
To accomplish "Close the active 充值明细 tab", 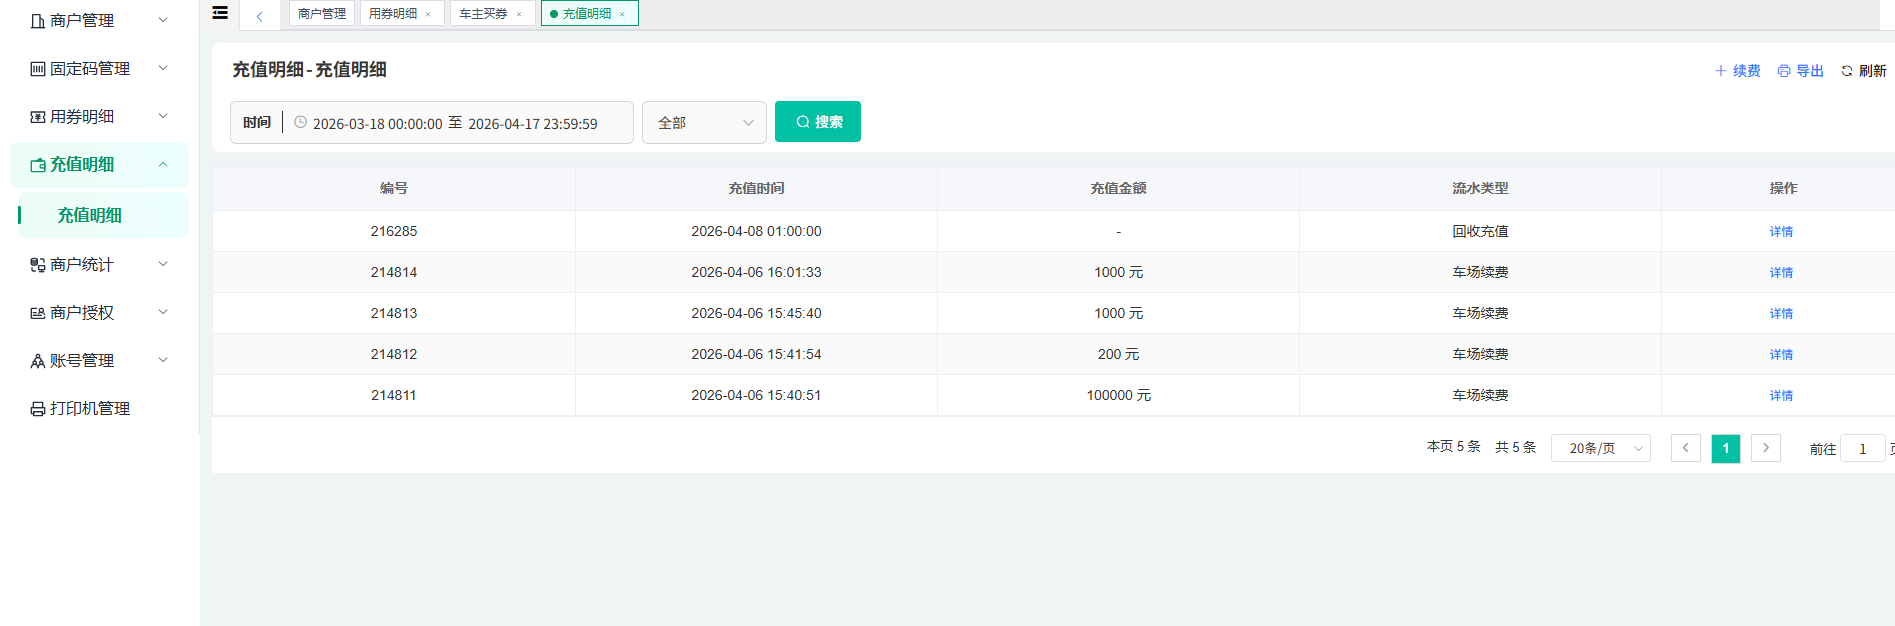I will click(x=622, y=14).
